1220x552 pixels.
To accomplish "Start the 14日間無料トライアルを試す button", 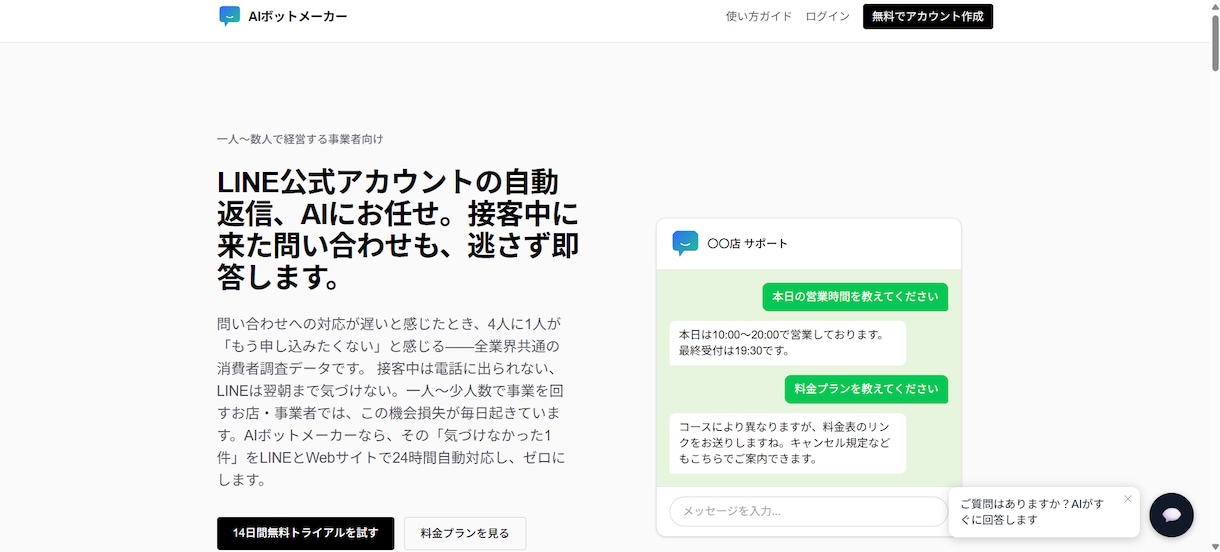I will [x=306, y=533].
